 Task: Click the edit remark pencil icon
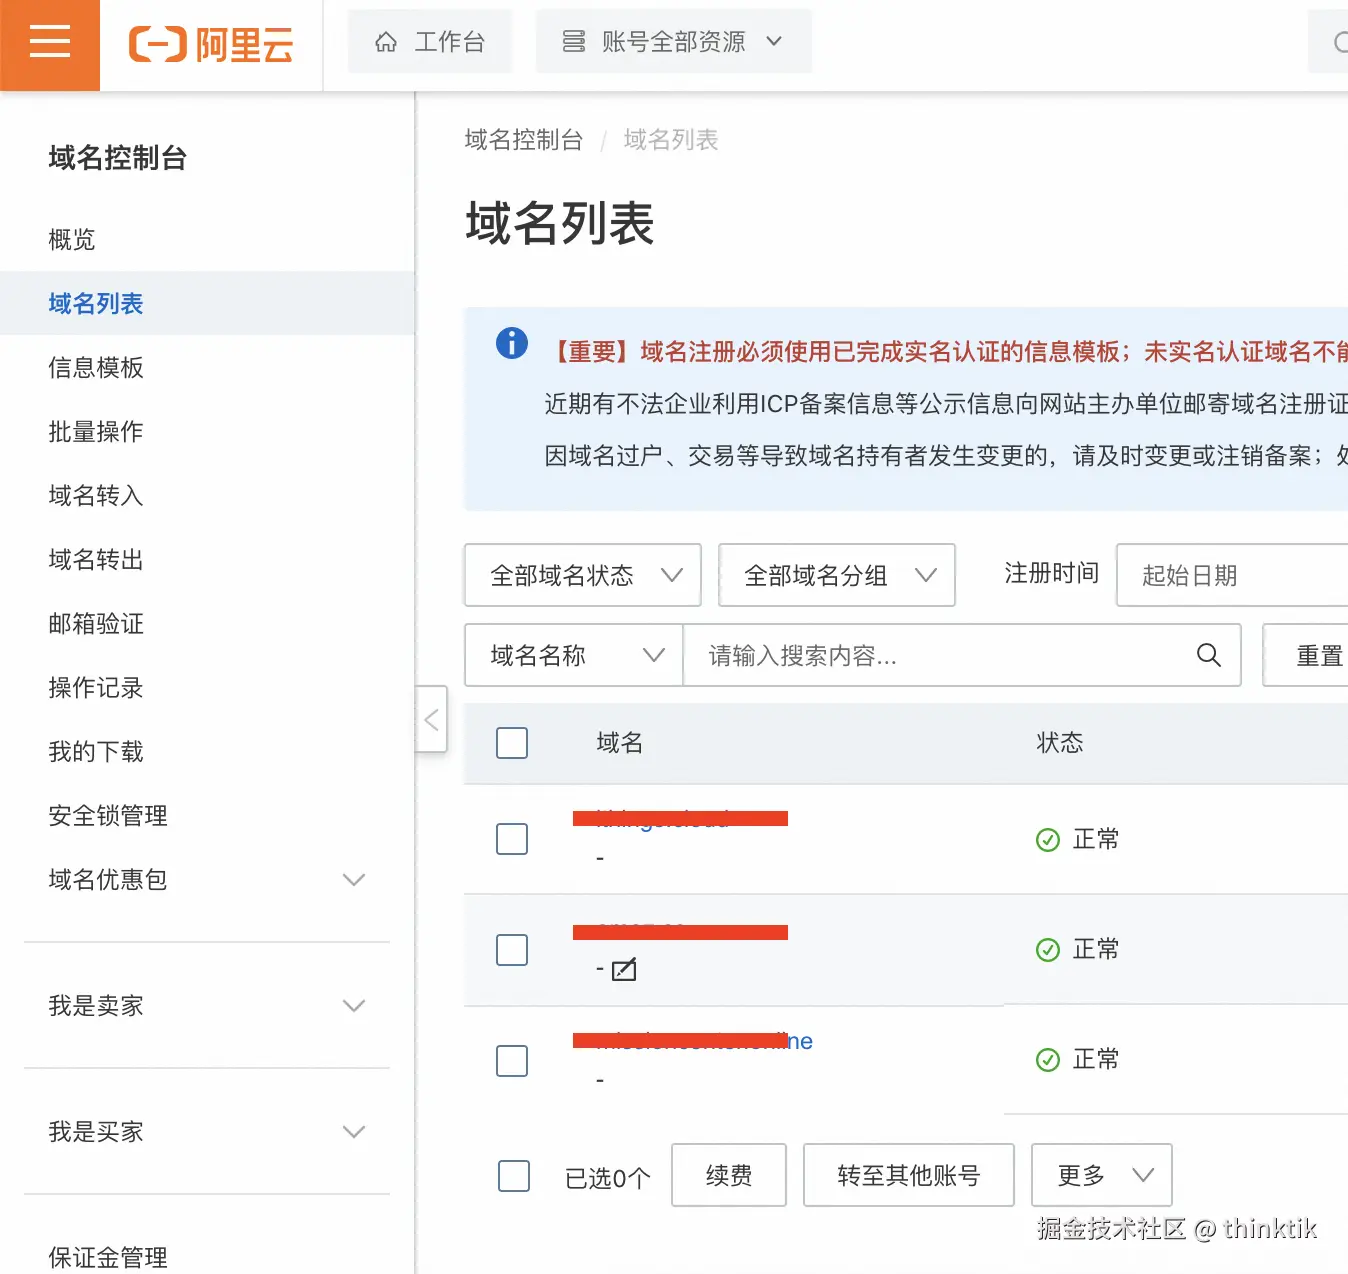click(x=624, y=969)
